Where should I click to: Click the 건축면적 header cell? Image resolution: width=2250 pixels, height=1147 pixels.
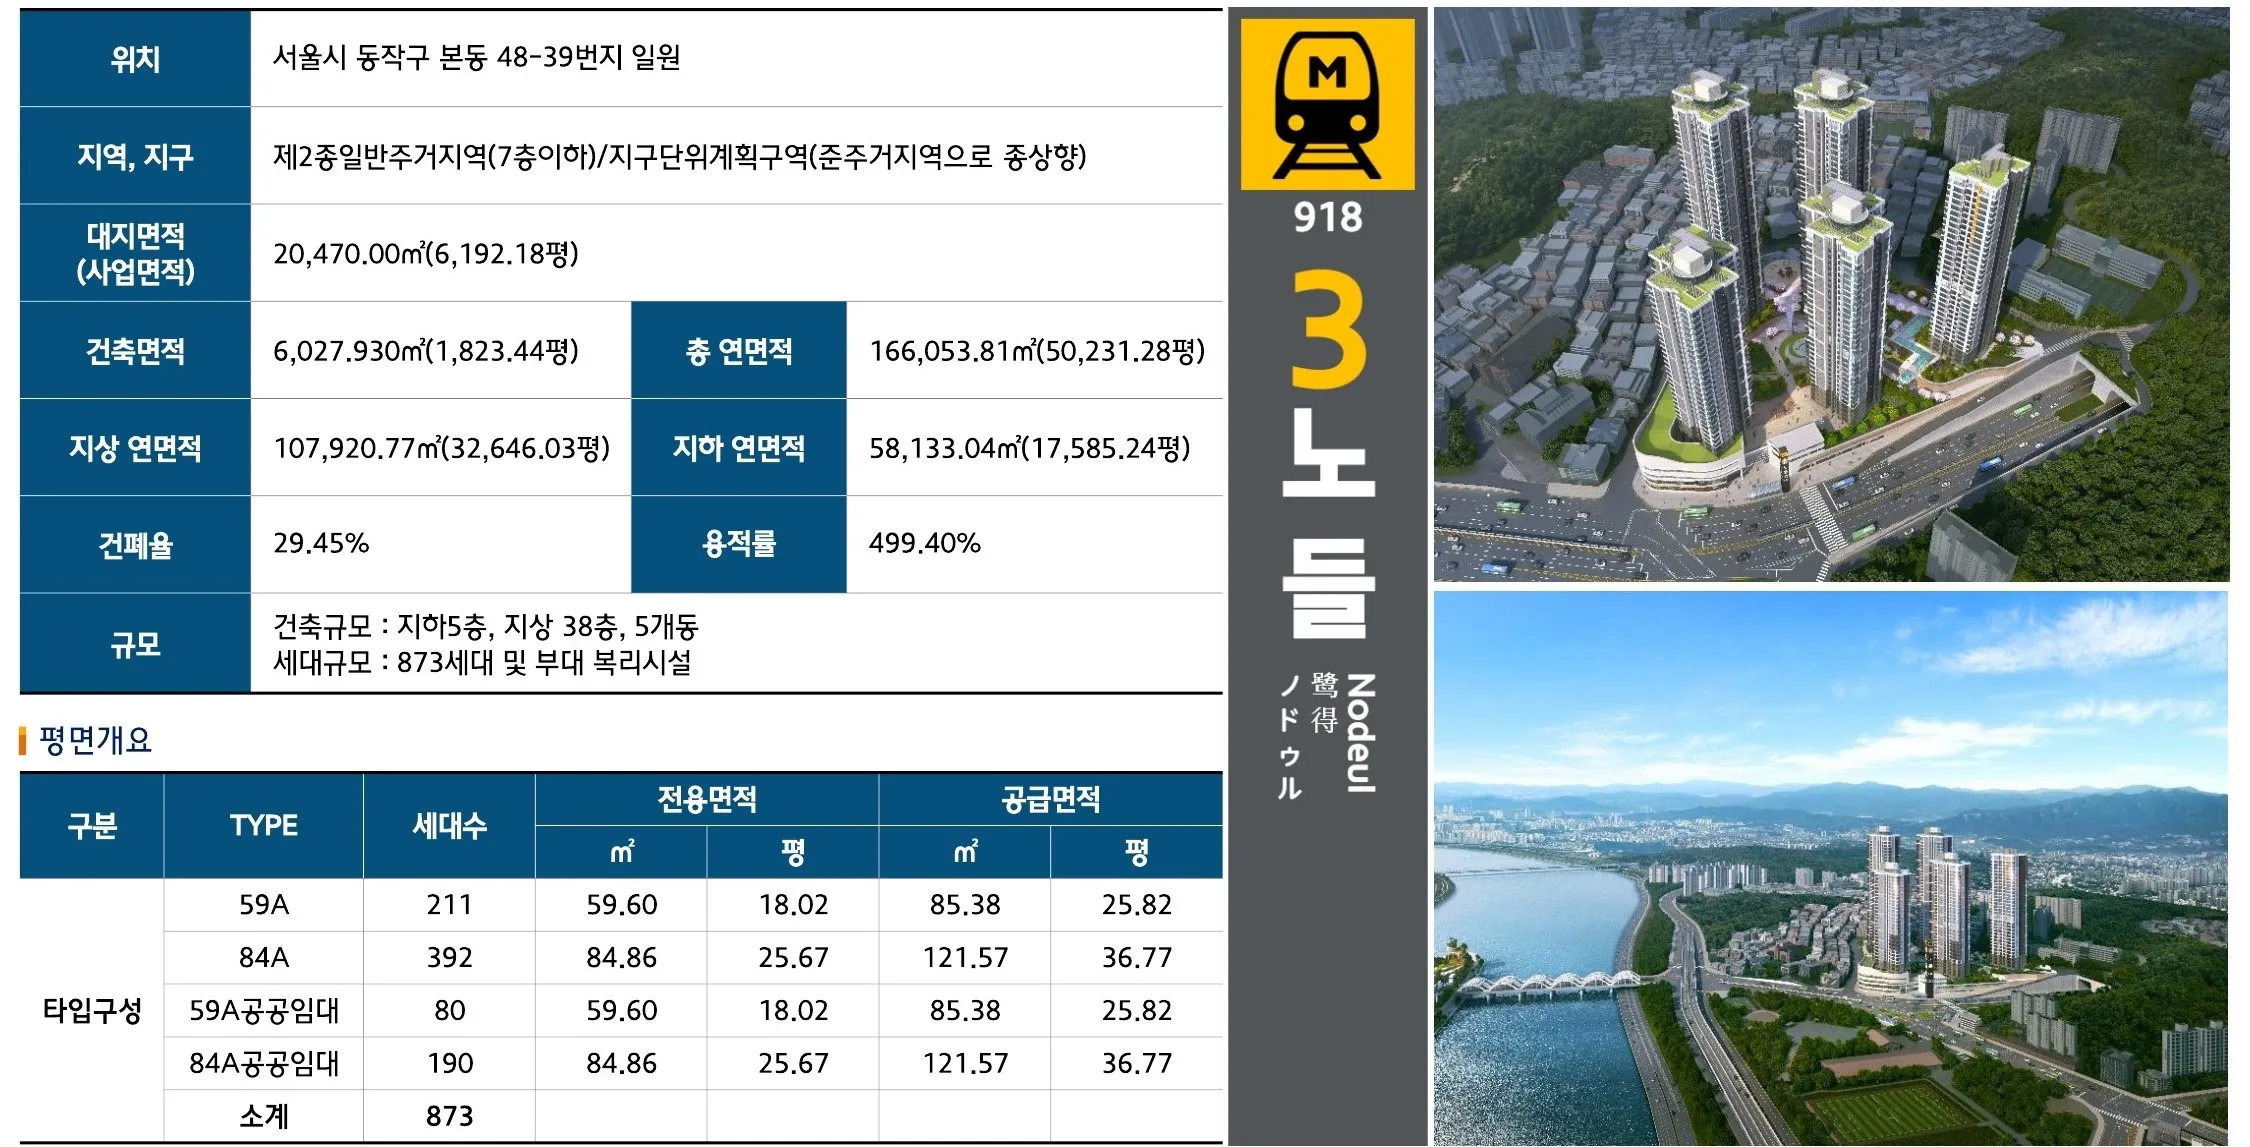click(135, 350)
